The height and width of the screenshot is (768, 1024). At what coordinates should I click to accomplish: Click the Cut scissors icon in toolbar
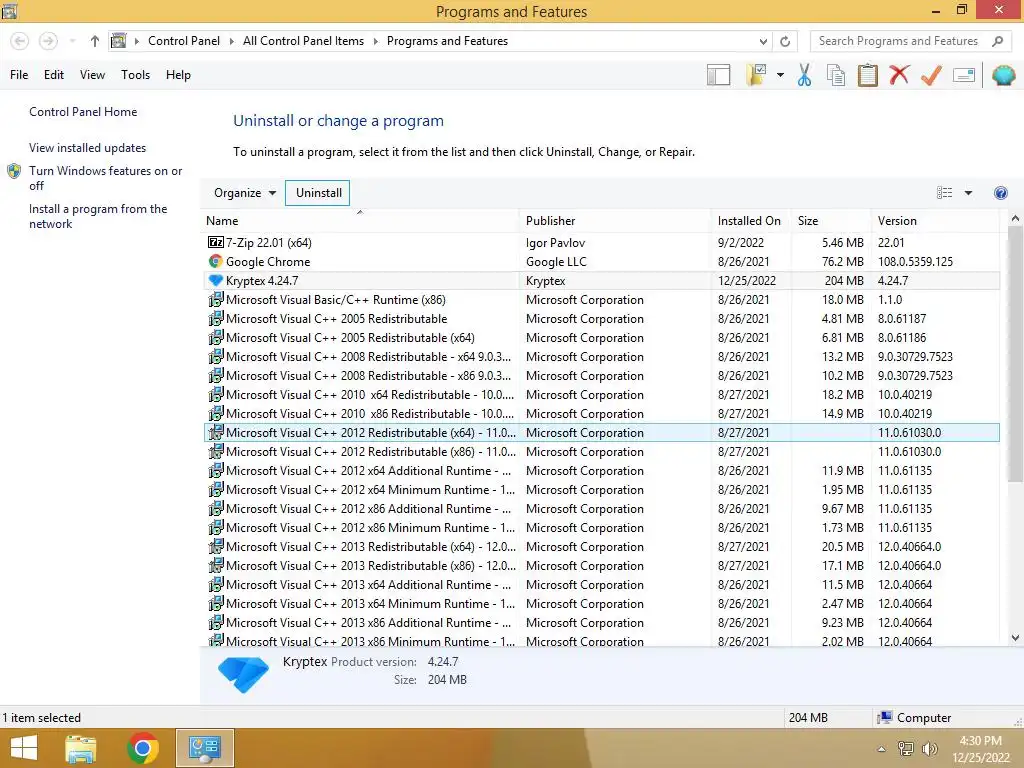(804, 75)
